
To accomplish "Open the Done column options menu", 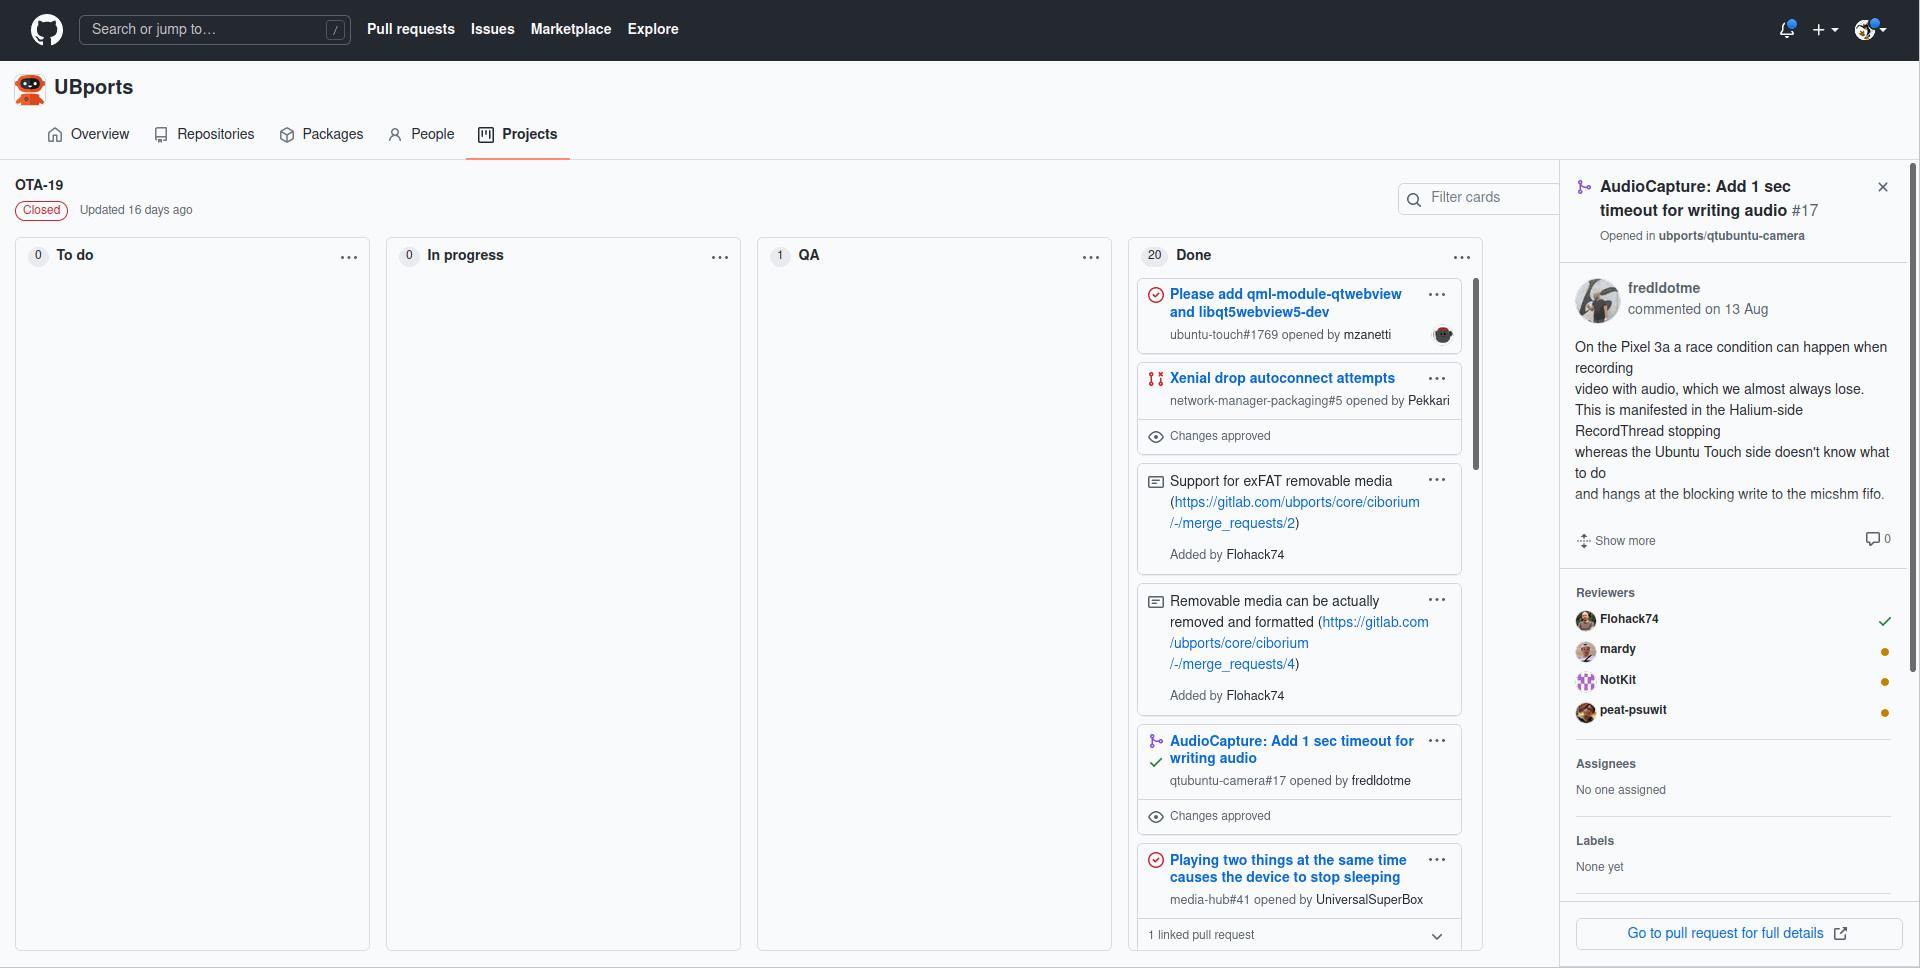I will coord(1462,257).
